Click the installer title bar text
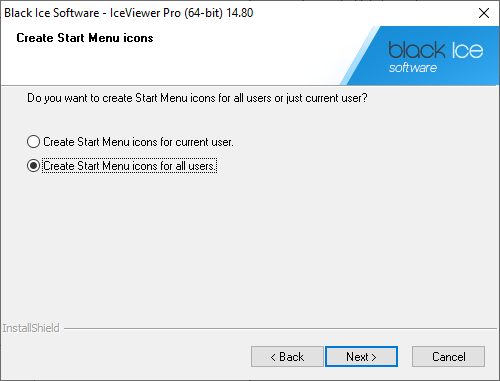500x381 pixels. click(129, 13)
